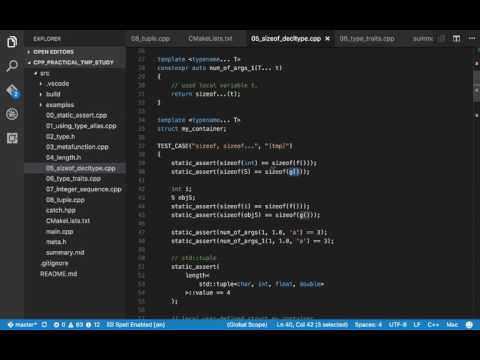Viewport: 480px width, 360px height.
Task: Open 08_tuple.cpp in explorer tree
Action: 65,200
